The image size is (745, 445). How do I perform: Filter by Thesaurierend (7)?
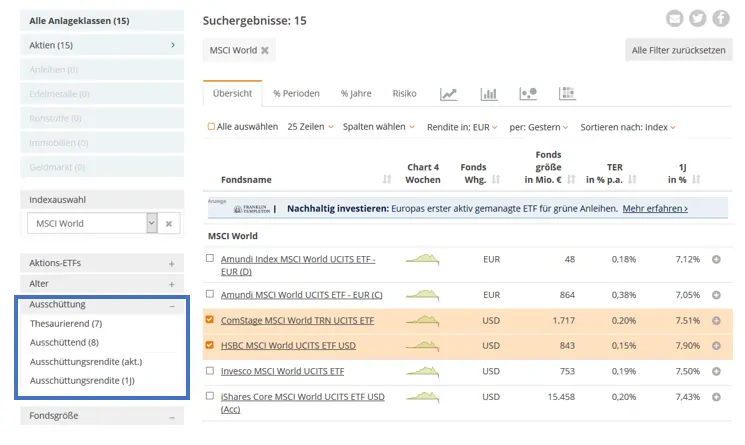click(66, 324)
